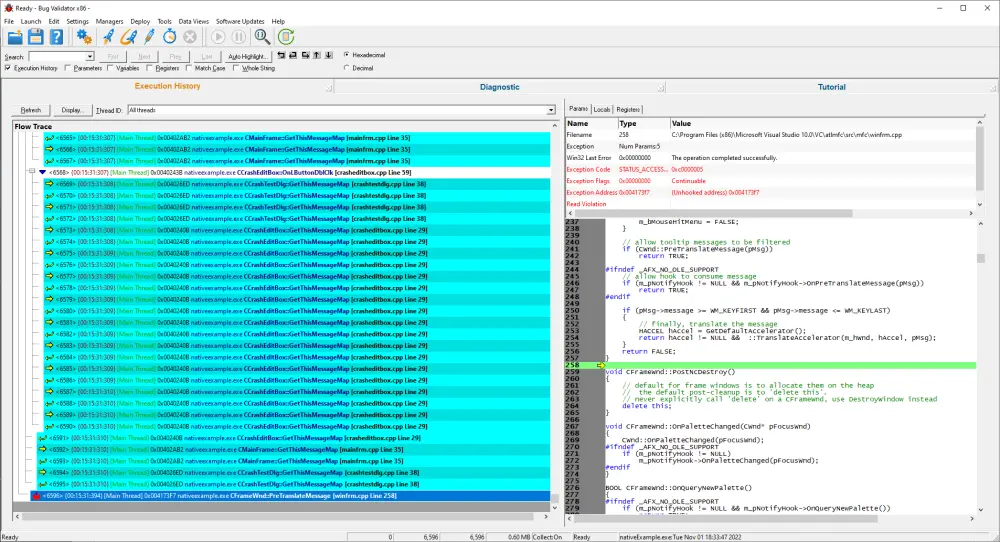Click the Auto Highlight... button
Screen dimensions: 1000x542
247,57
